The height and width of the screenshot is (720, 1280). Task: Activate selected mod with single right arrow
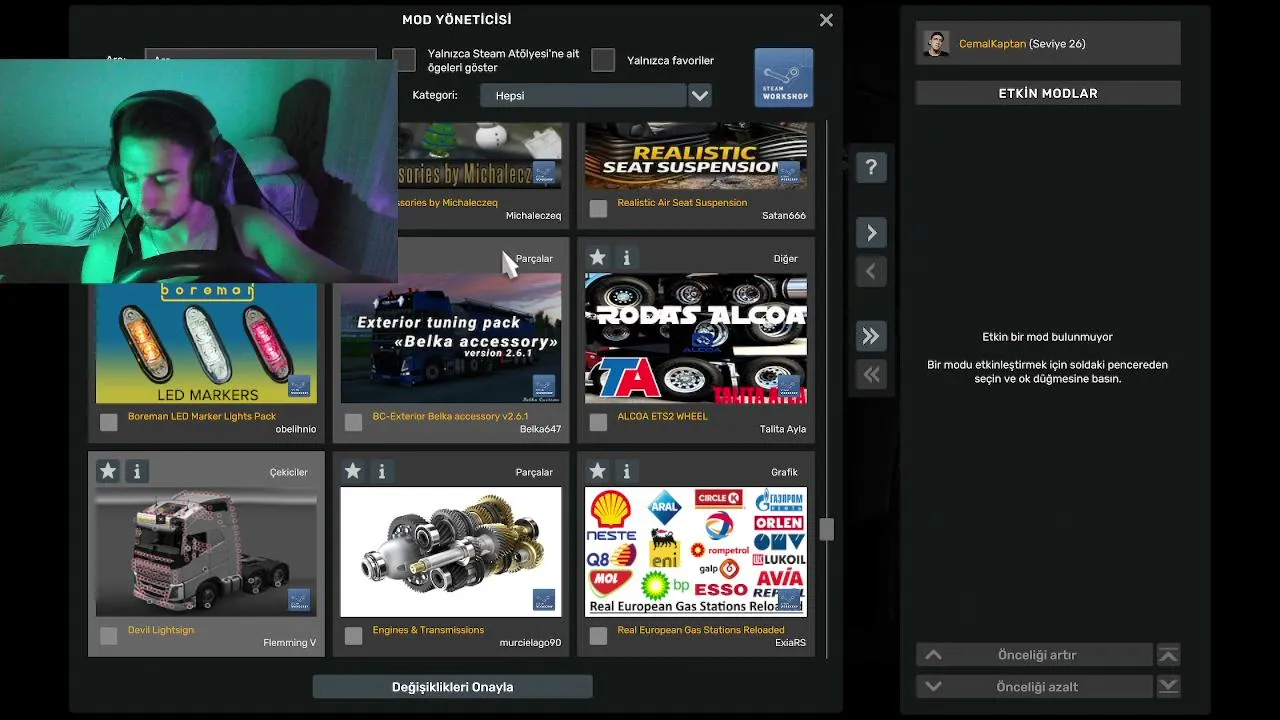[x=871, y=233]
